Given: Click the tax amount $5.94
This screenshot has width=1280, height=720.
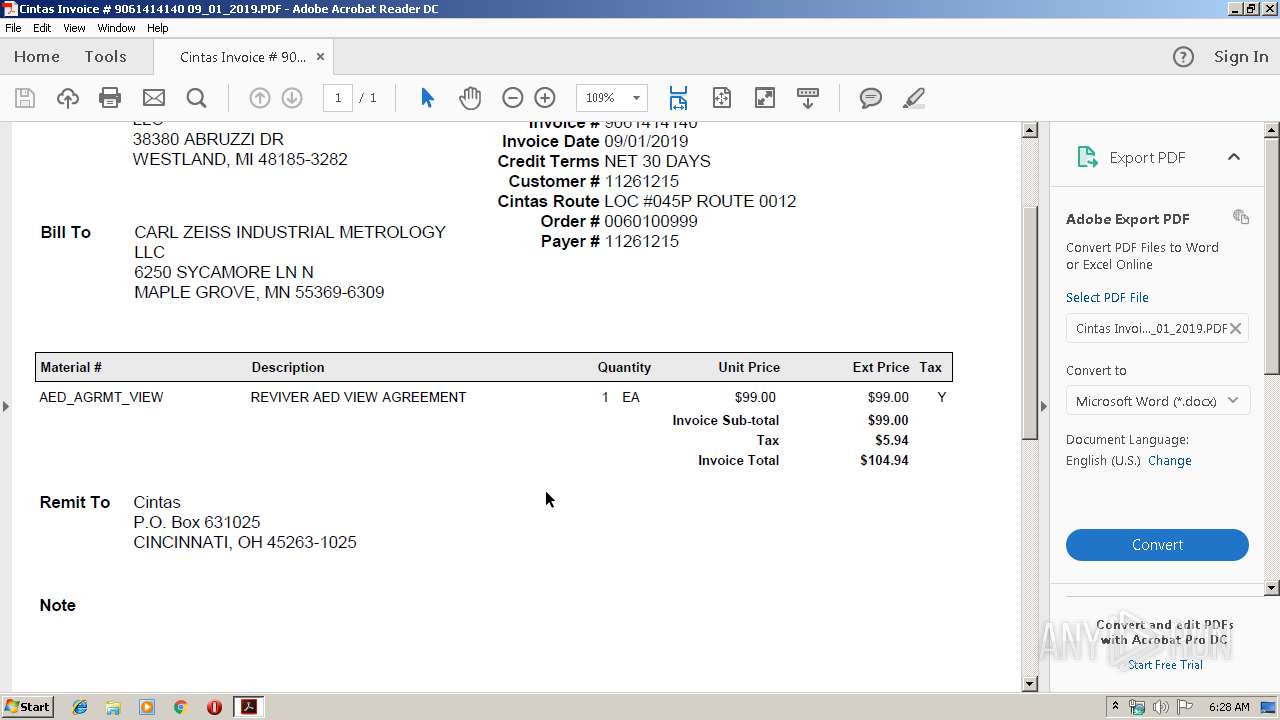Looking at the screenshot, I should click(x=891, y=441).
